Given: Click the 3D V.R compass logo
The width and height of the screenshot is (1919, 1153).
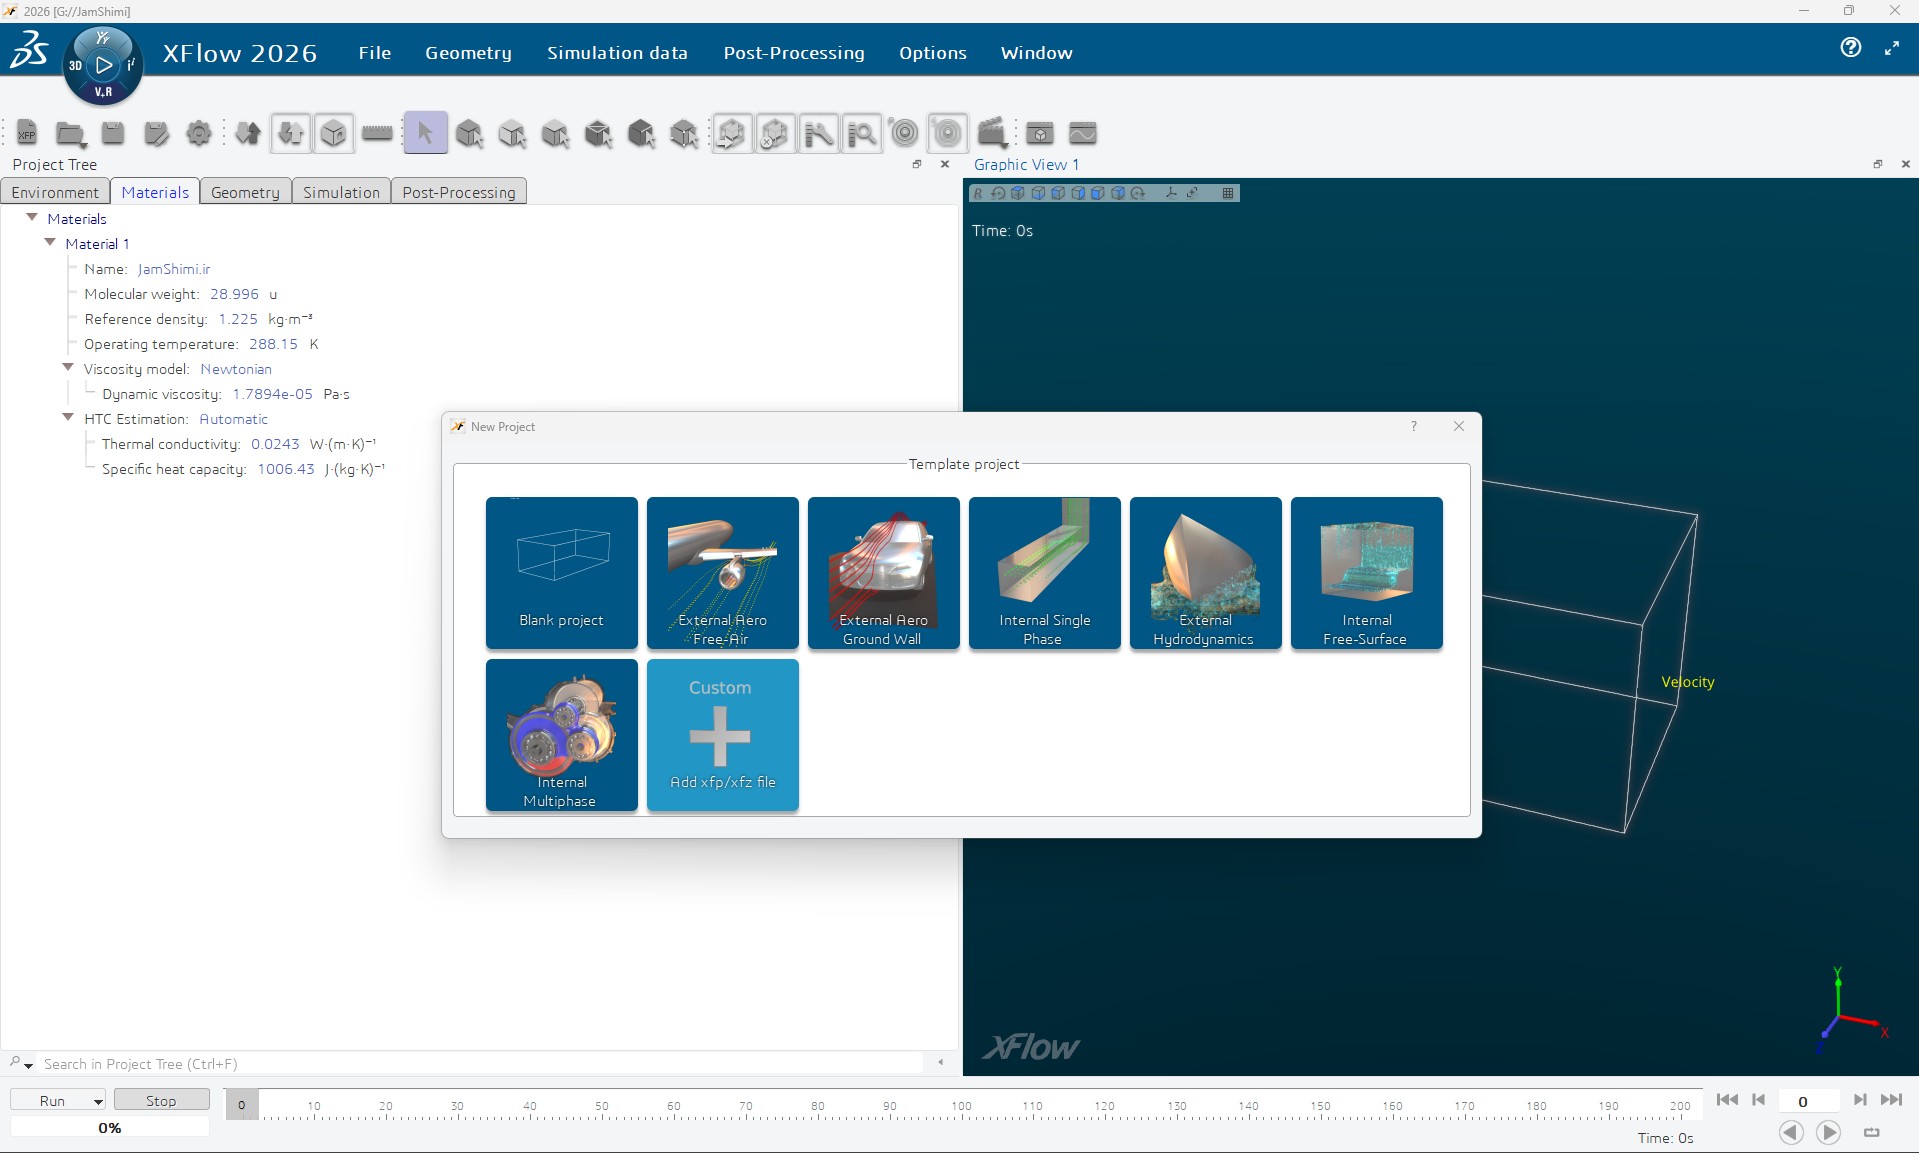Looking at the screenshot, I should click(x=103, y=66).
